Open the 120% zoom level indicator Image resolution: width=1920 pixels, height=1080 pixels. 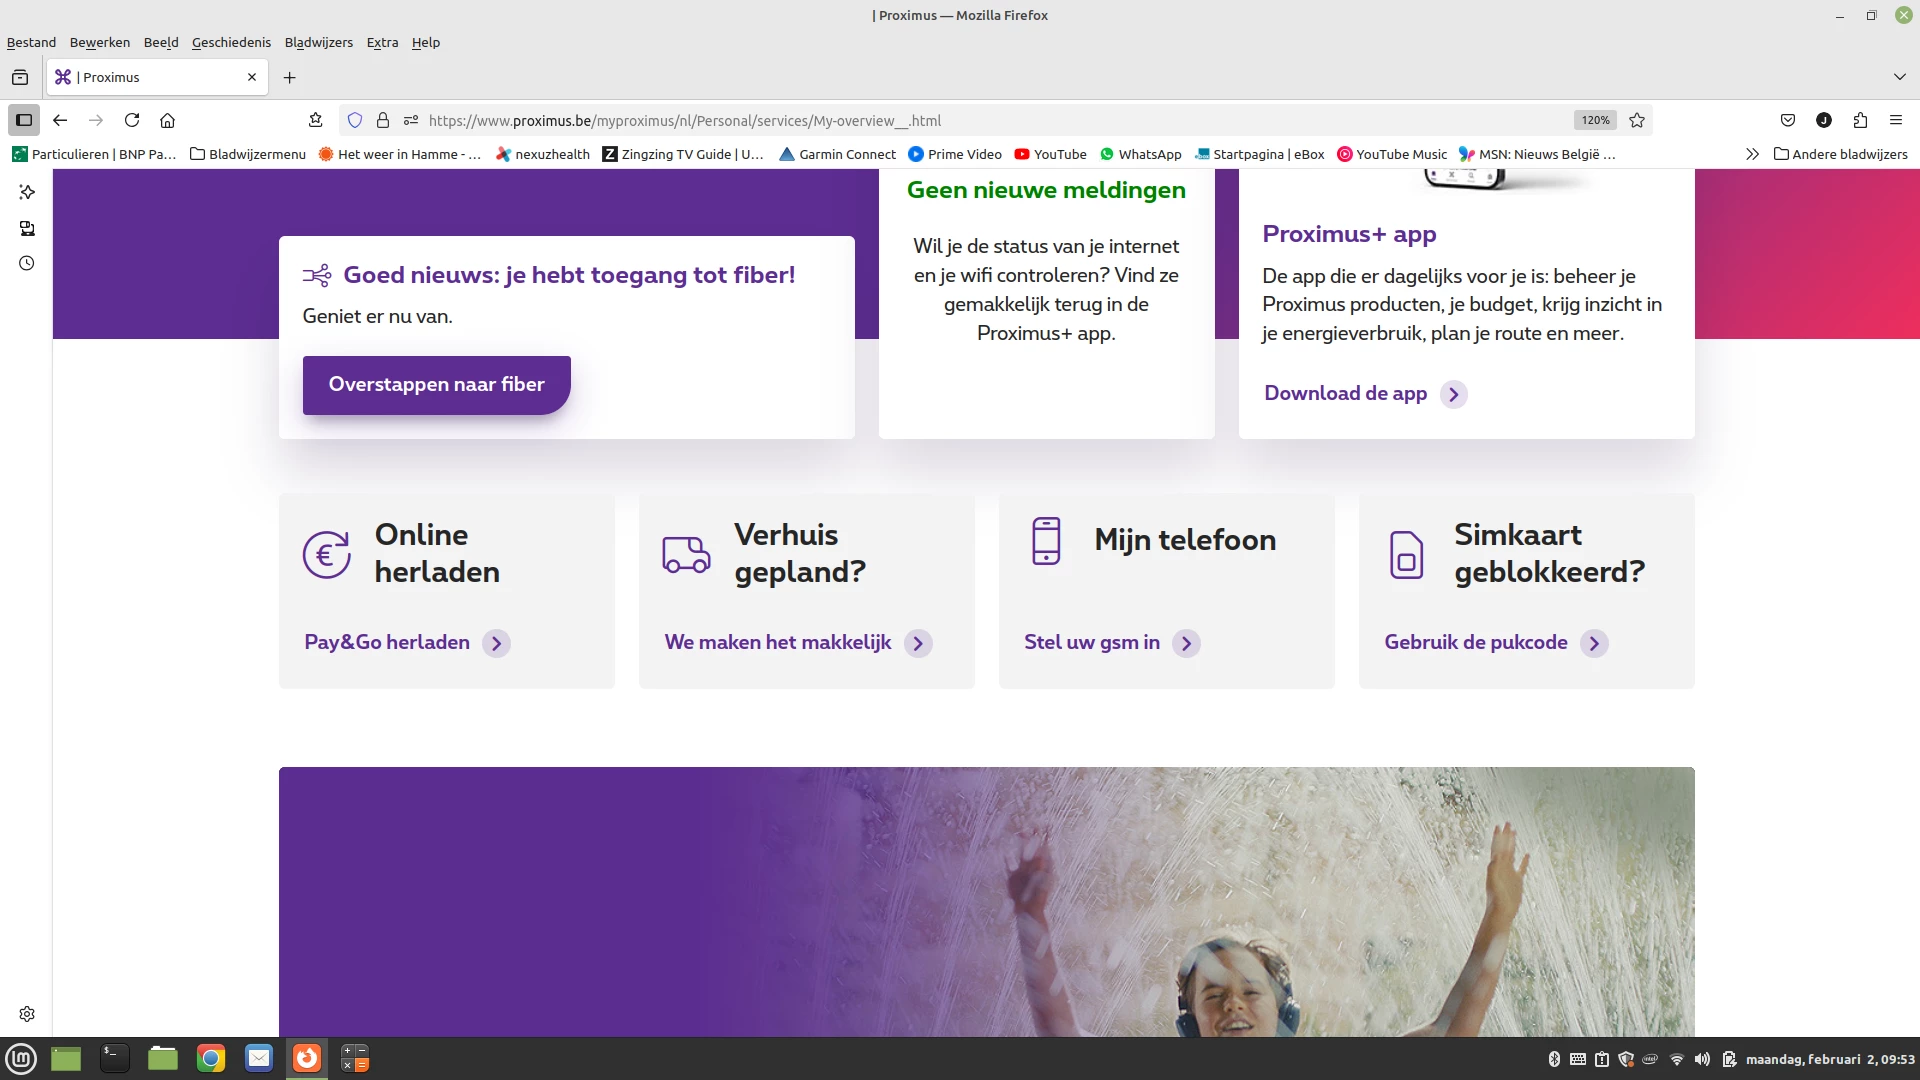(1595, 120)
